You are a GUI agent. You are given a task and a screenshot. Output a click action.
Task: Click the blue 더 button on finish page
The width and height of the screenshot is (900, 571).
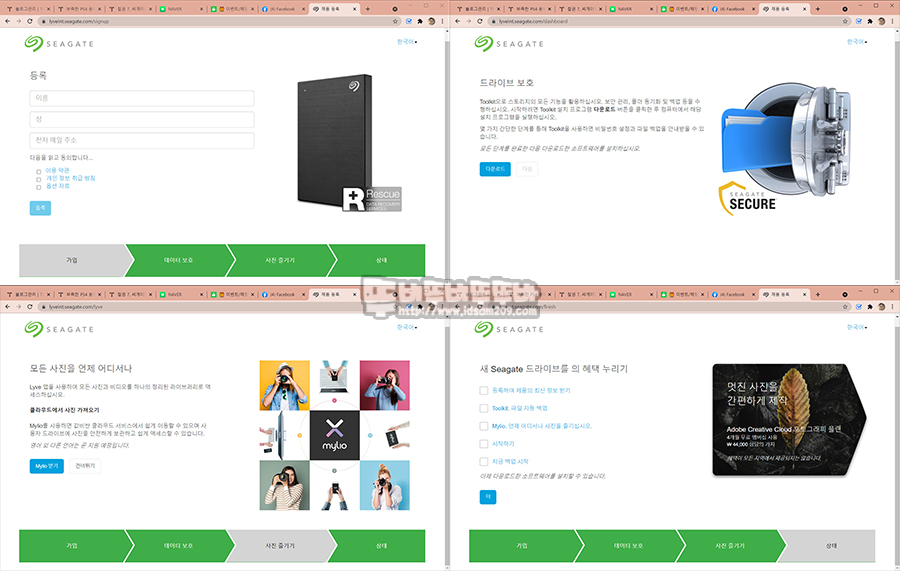click(488, 497)
